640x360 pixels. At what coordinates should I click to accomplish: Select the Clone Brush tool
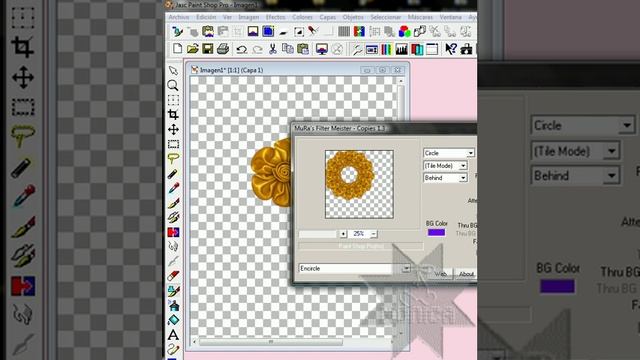click(173, 218)
